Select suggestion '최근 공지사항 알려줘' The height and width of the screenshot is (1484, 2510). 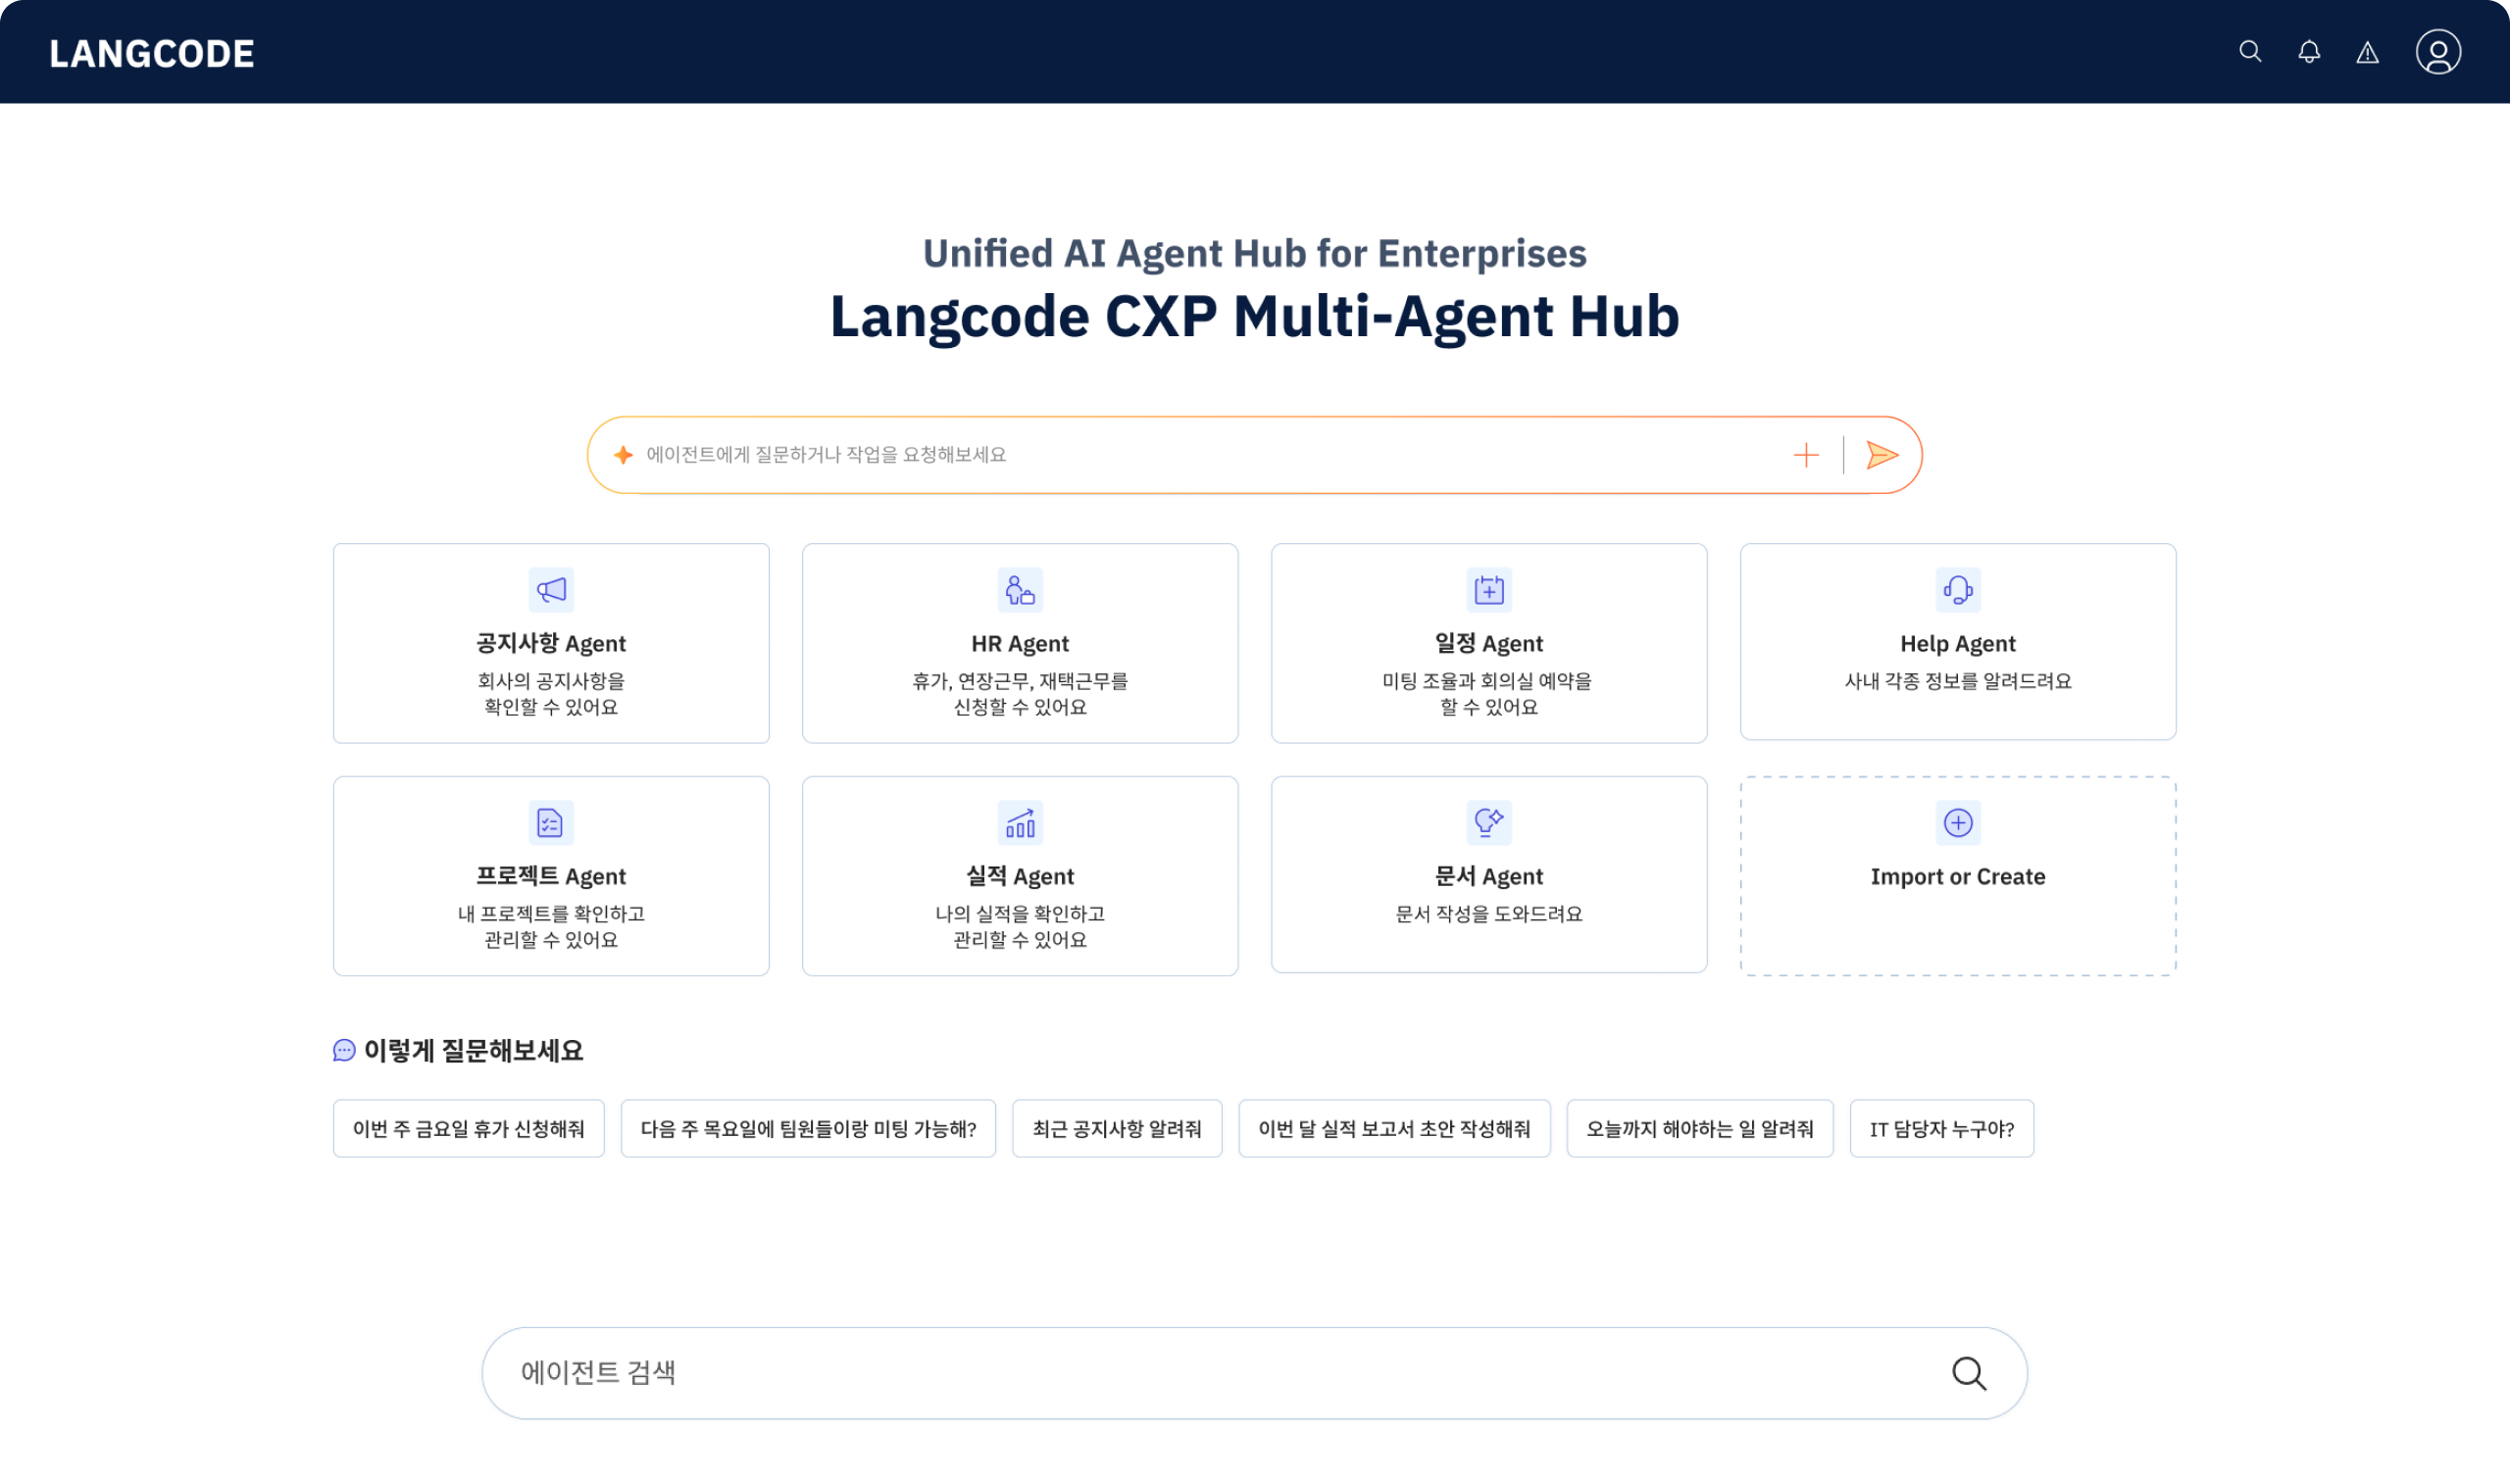1117,1129
